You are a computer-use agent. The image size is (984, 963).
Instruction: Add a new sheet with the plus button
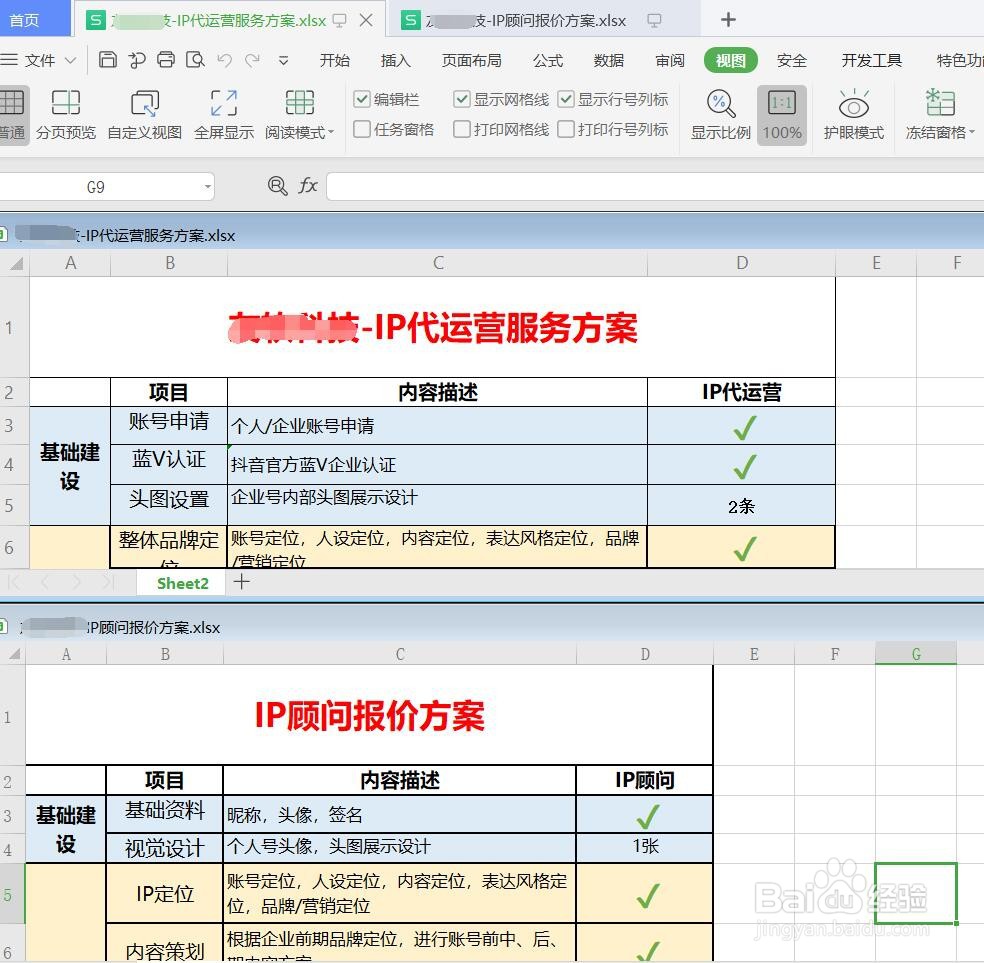pyautogui.click(x=240, y=583)
